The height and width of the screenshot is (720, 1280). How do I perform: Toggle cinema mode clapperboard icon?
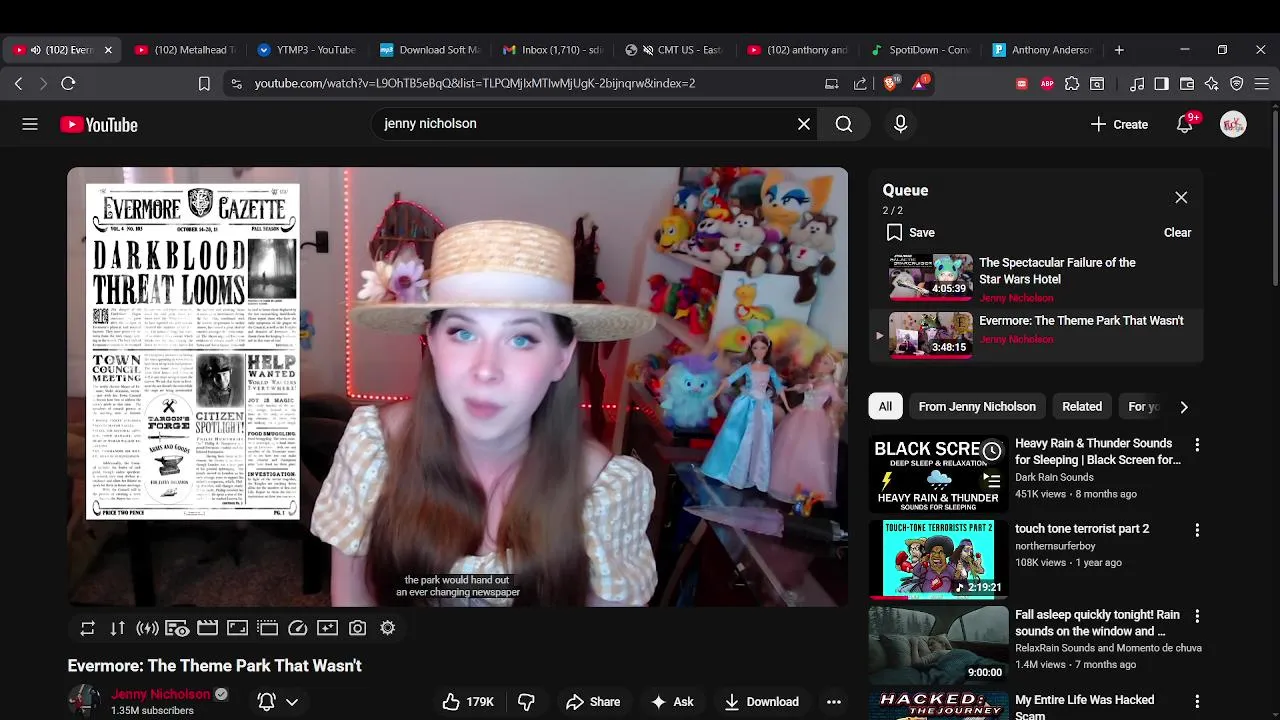pos(207,628)
